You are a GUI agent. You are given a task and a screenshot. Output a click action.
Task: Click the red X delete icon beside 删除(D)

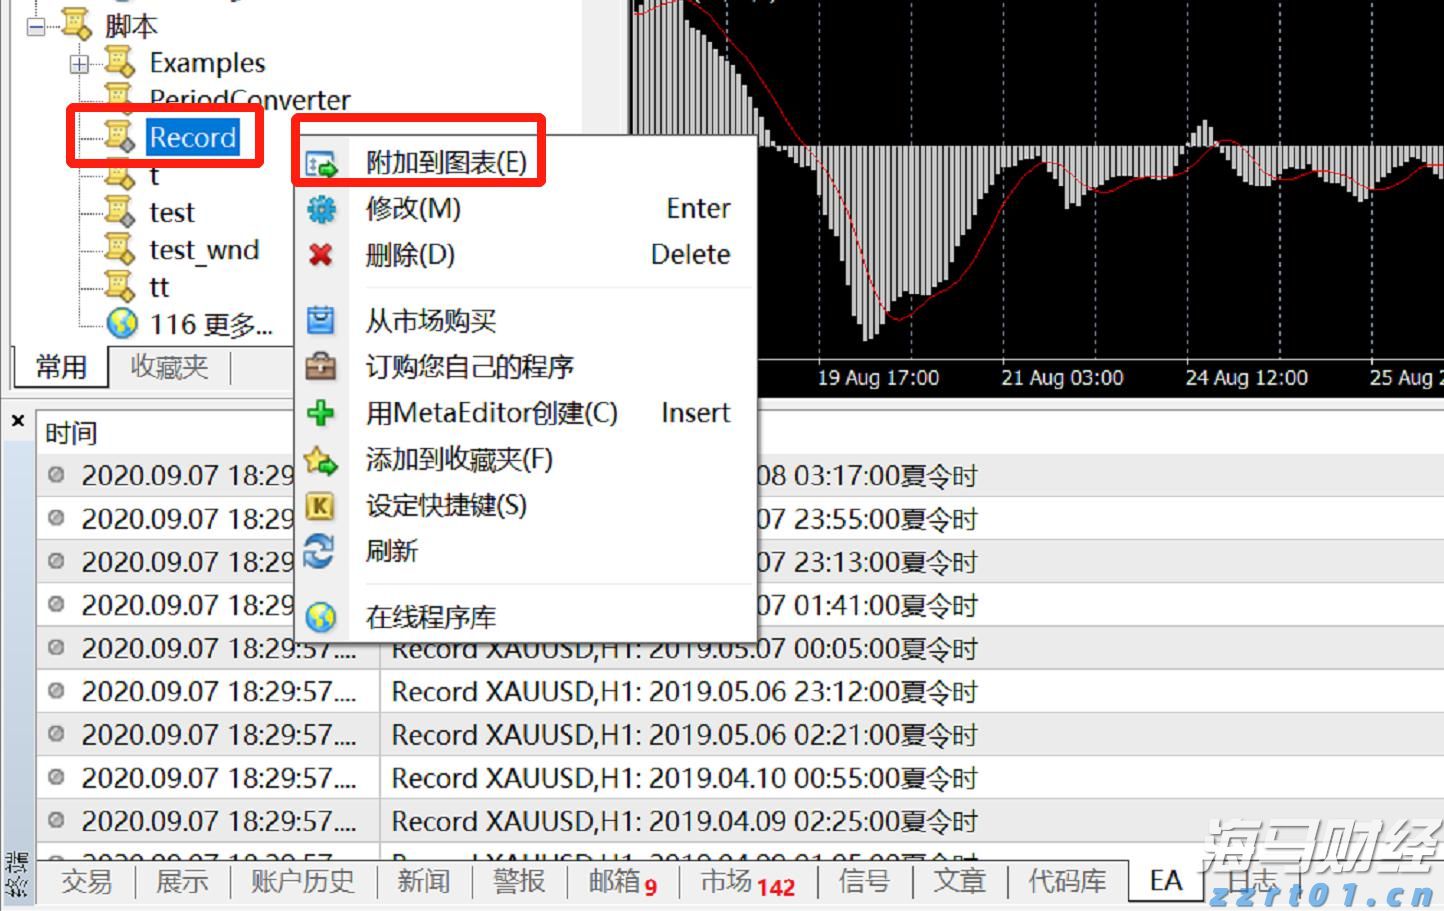[320, 255]
